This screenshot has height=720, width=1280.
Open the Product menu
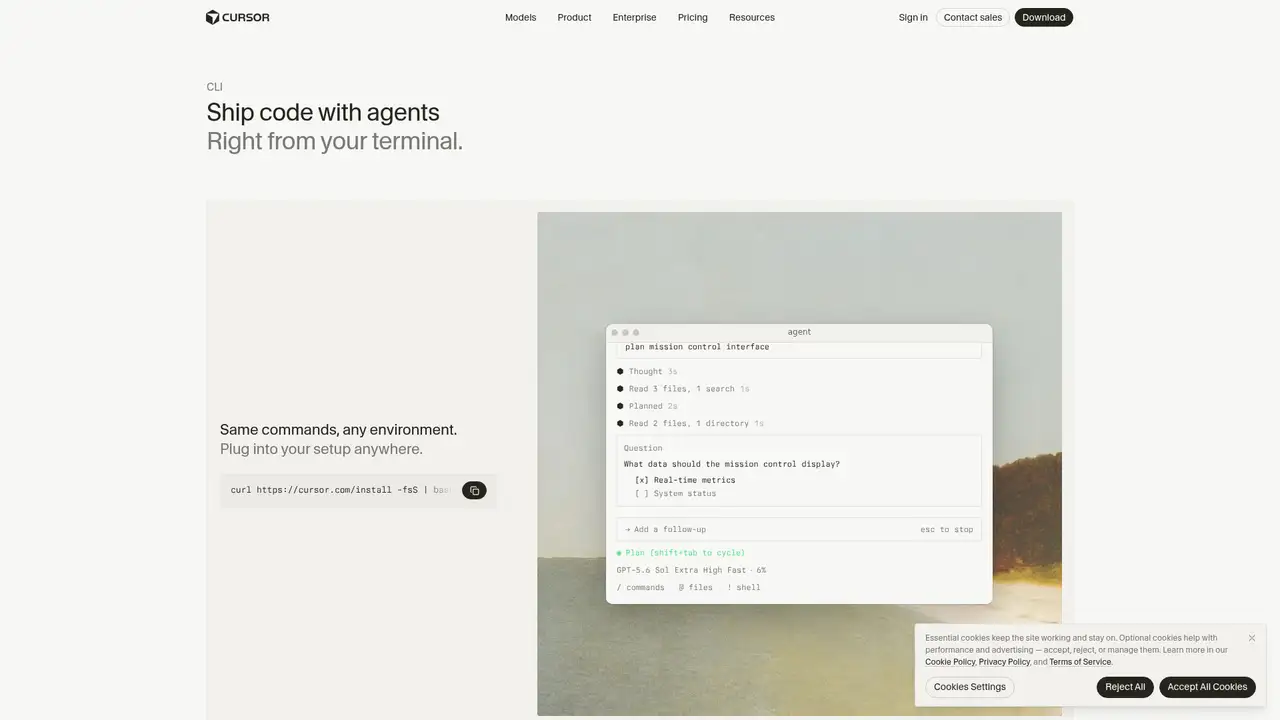(x=574, y=17)
